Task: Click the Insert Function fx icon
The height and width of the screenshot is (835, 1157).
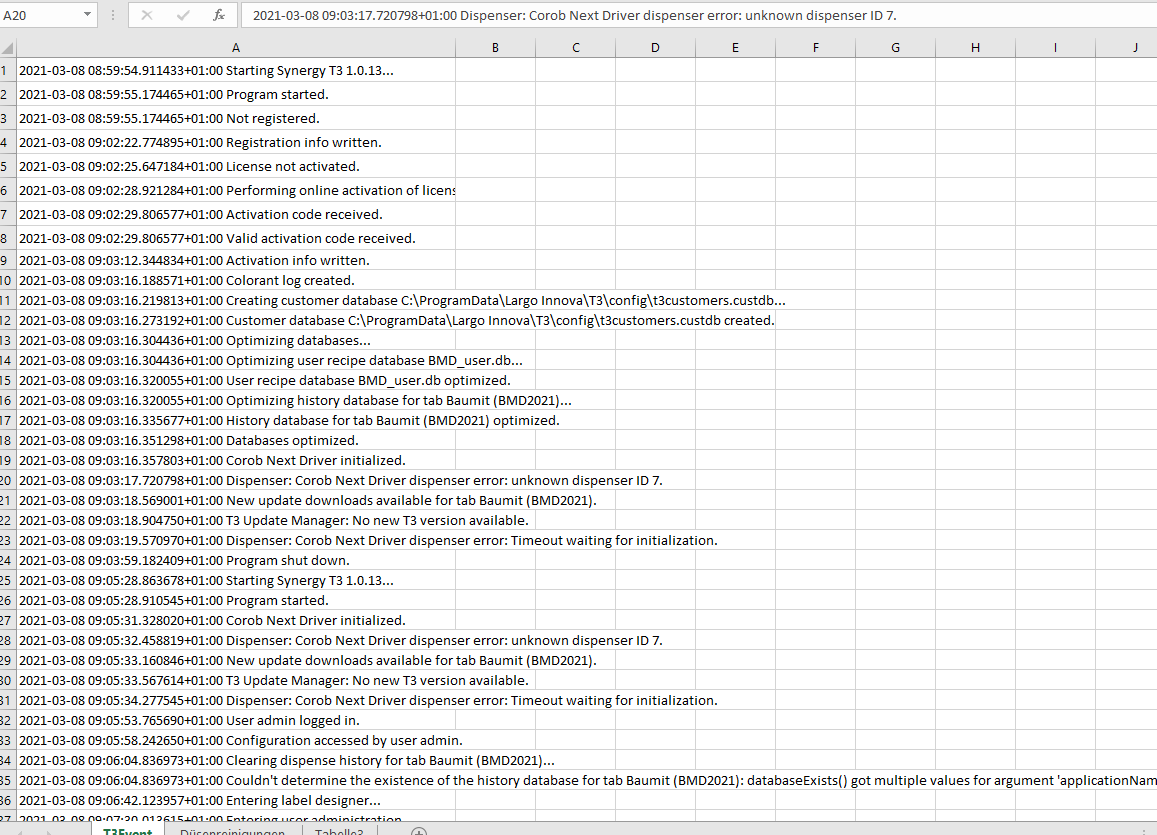Action: pos(218,15)
